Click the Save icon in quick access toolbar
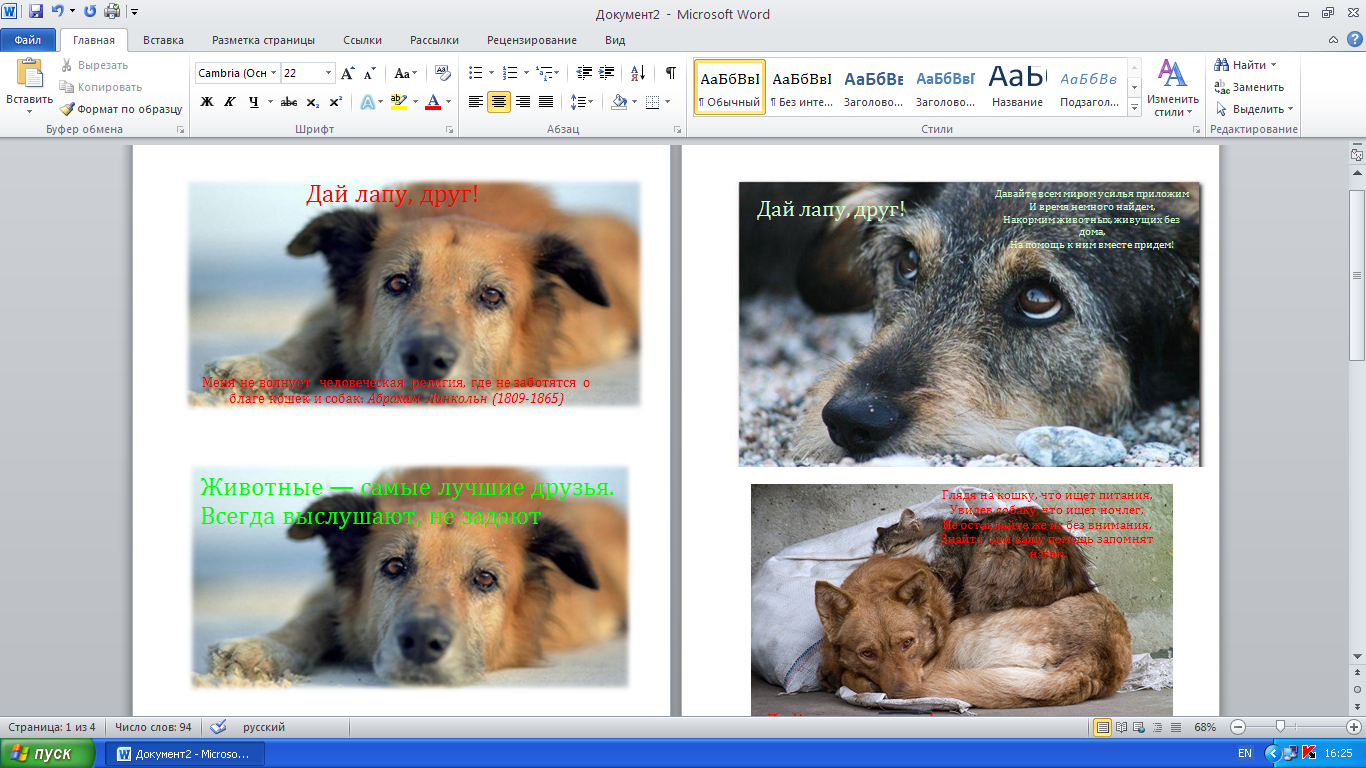The width and height of the screenshot is (1366, 768). coord(36,12)
